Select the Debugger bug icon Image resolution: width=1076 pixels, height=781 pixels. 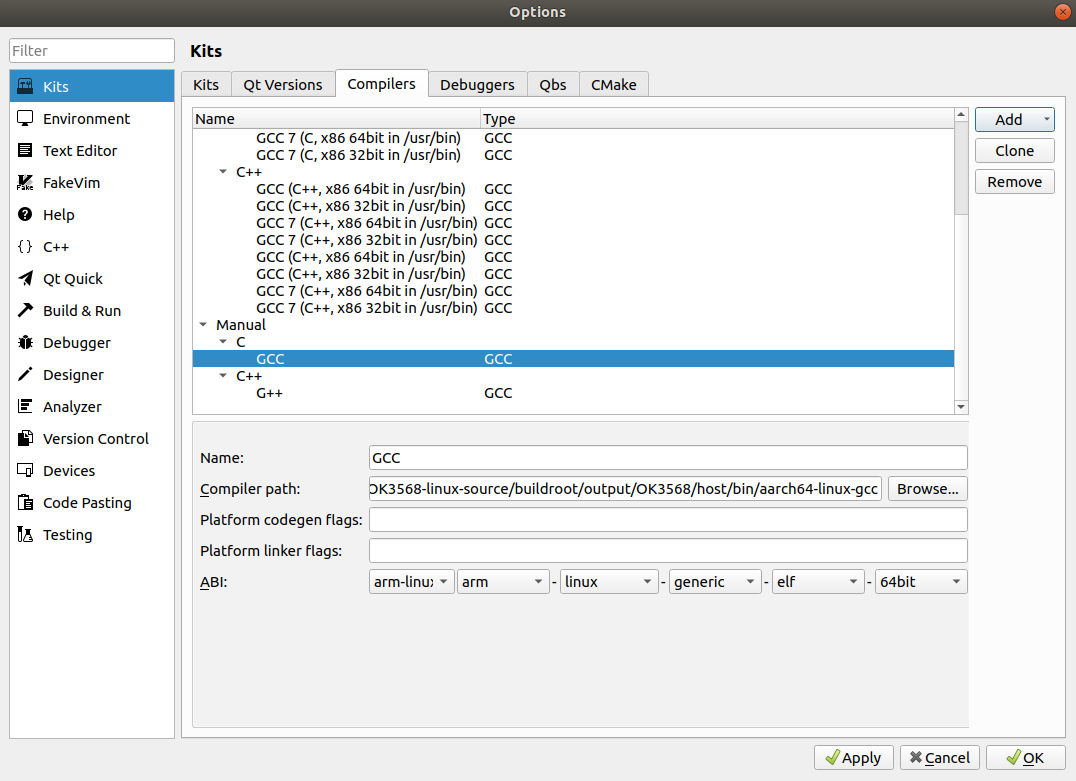click(26, 343)
